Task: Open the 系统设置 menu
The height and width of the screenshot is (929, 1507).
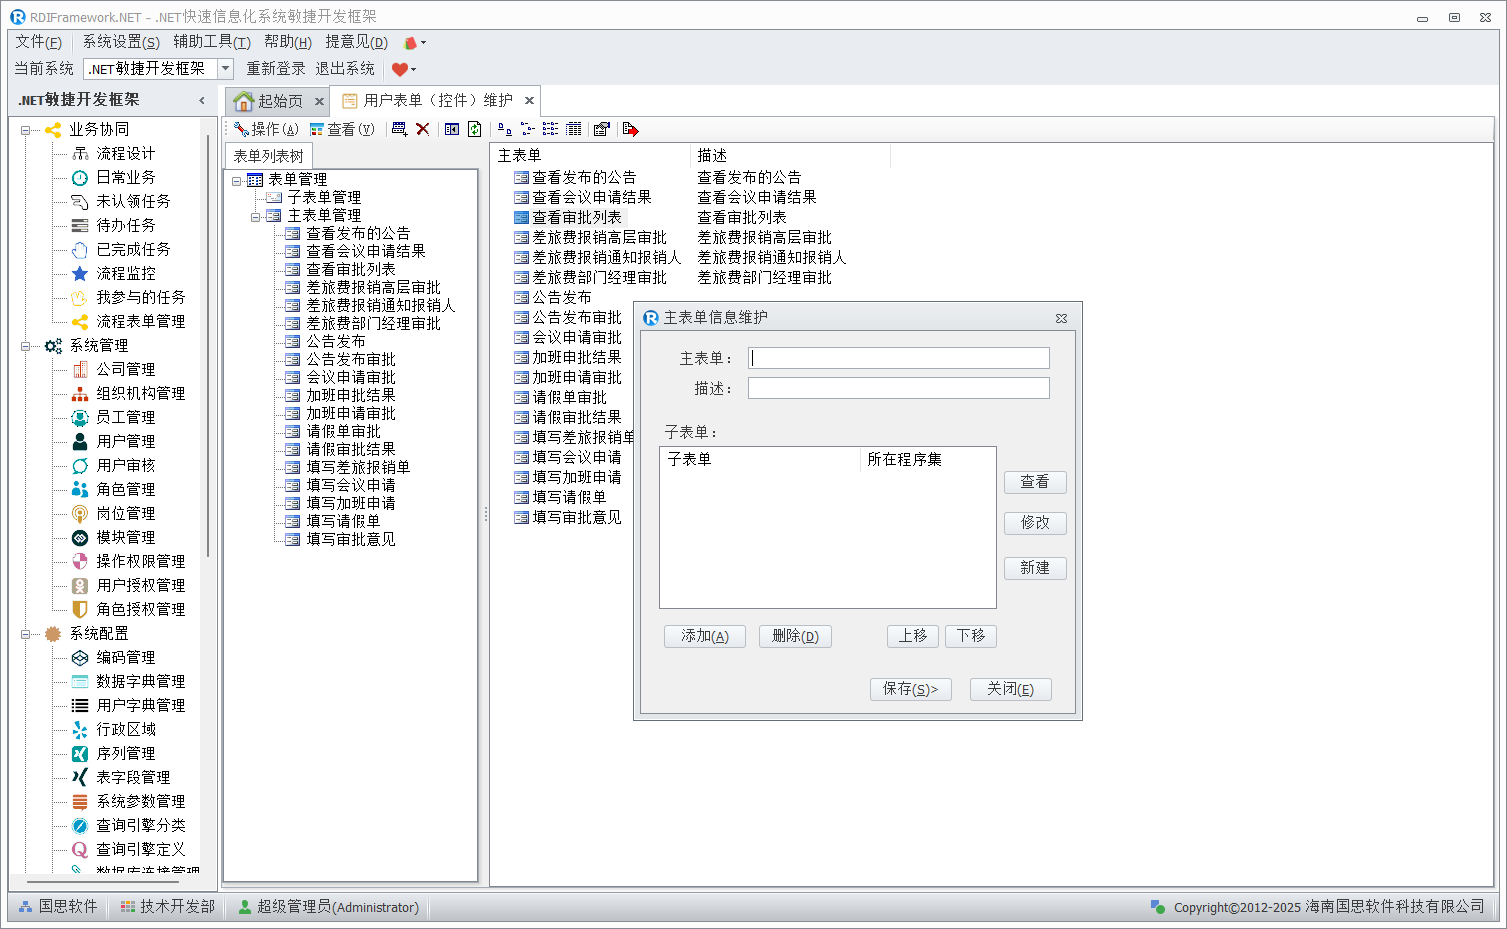Action: 120,42
